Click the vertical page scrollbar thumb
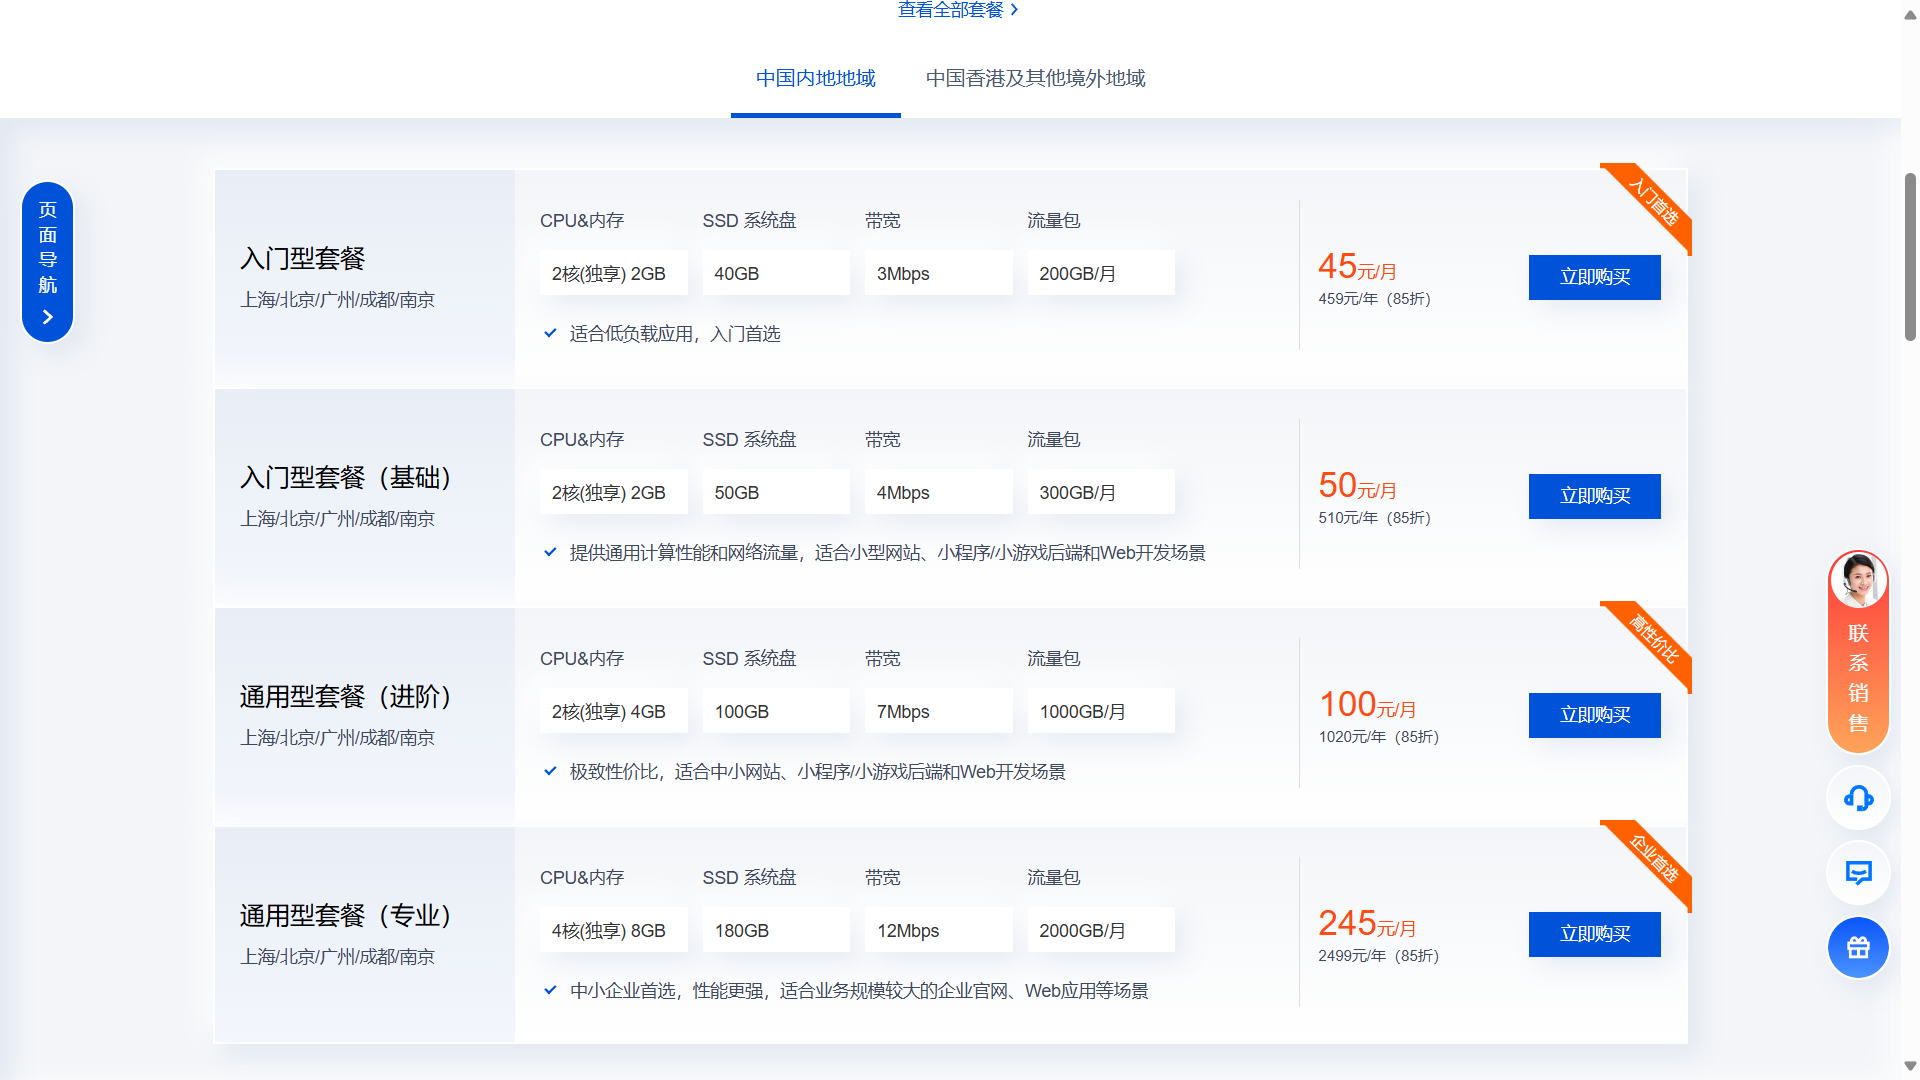1920x1080 pixels. pos(1910,257)
